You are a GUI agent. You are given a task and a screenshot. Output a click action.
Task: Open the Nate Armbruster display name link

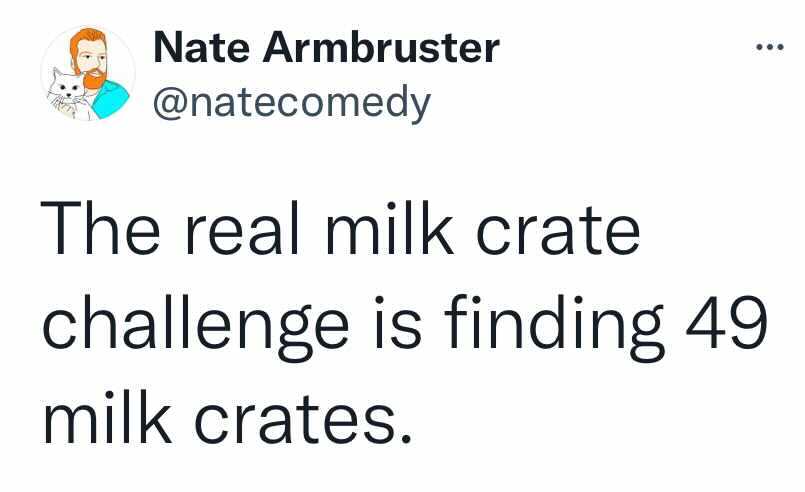[x=327, y=47]
